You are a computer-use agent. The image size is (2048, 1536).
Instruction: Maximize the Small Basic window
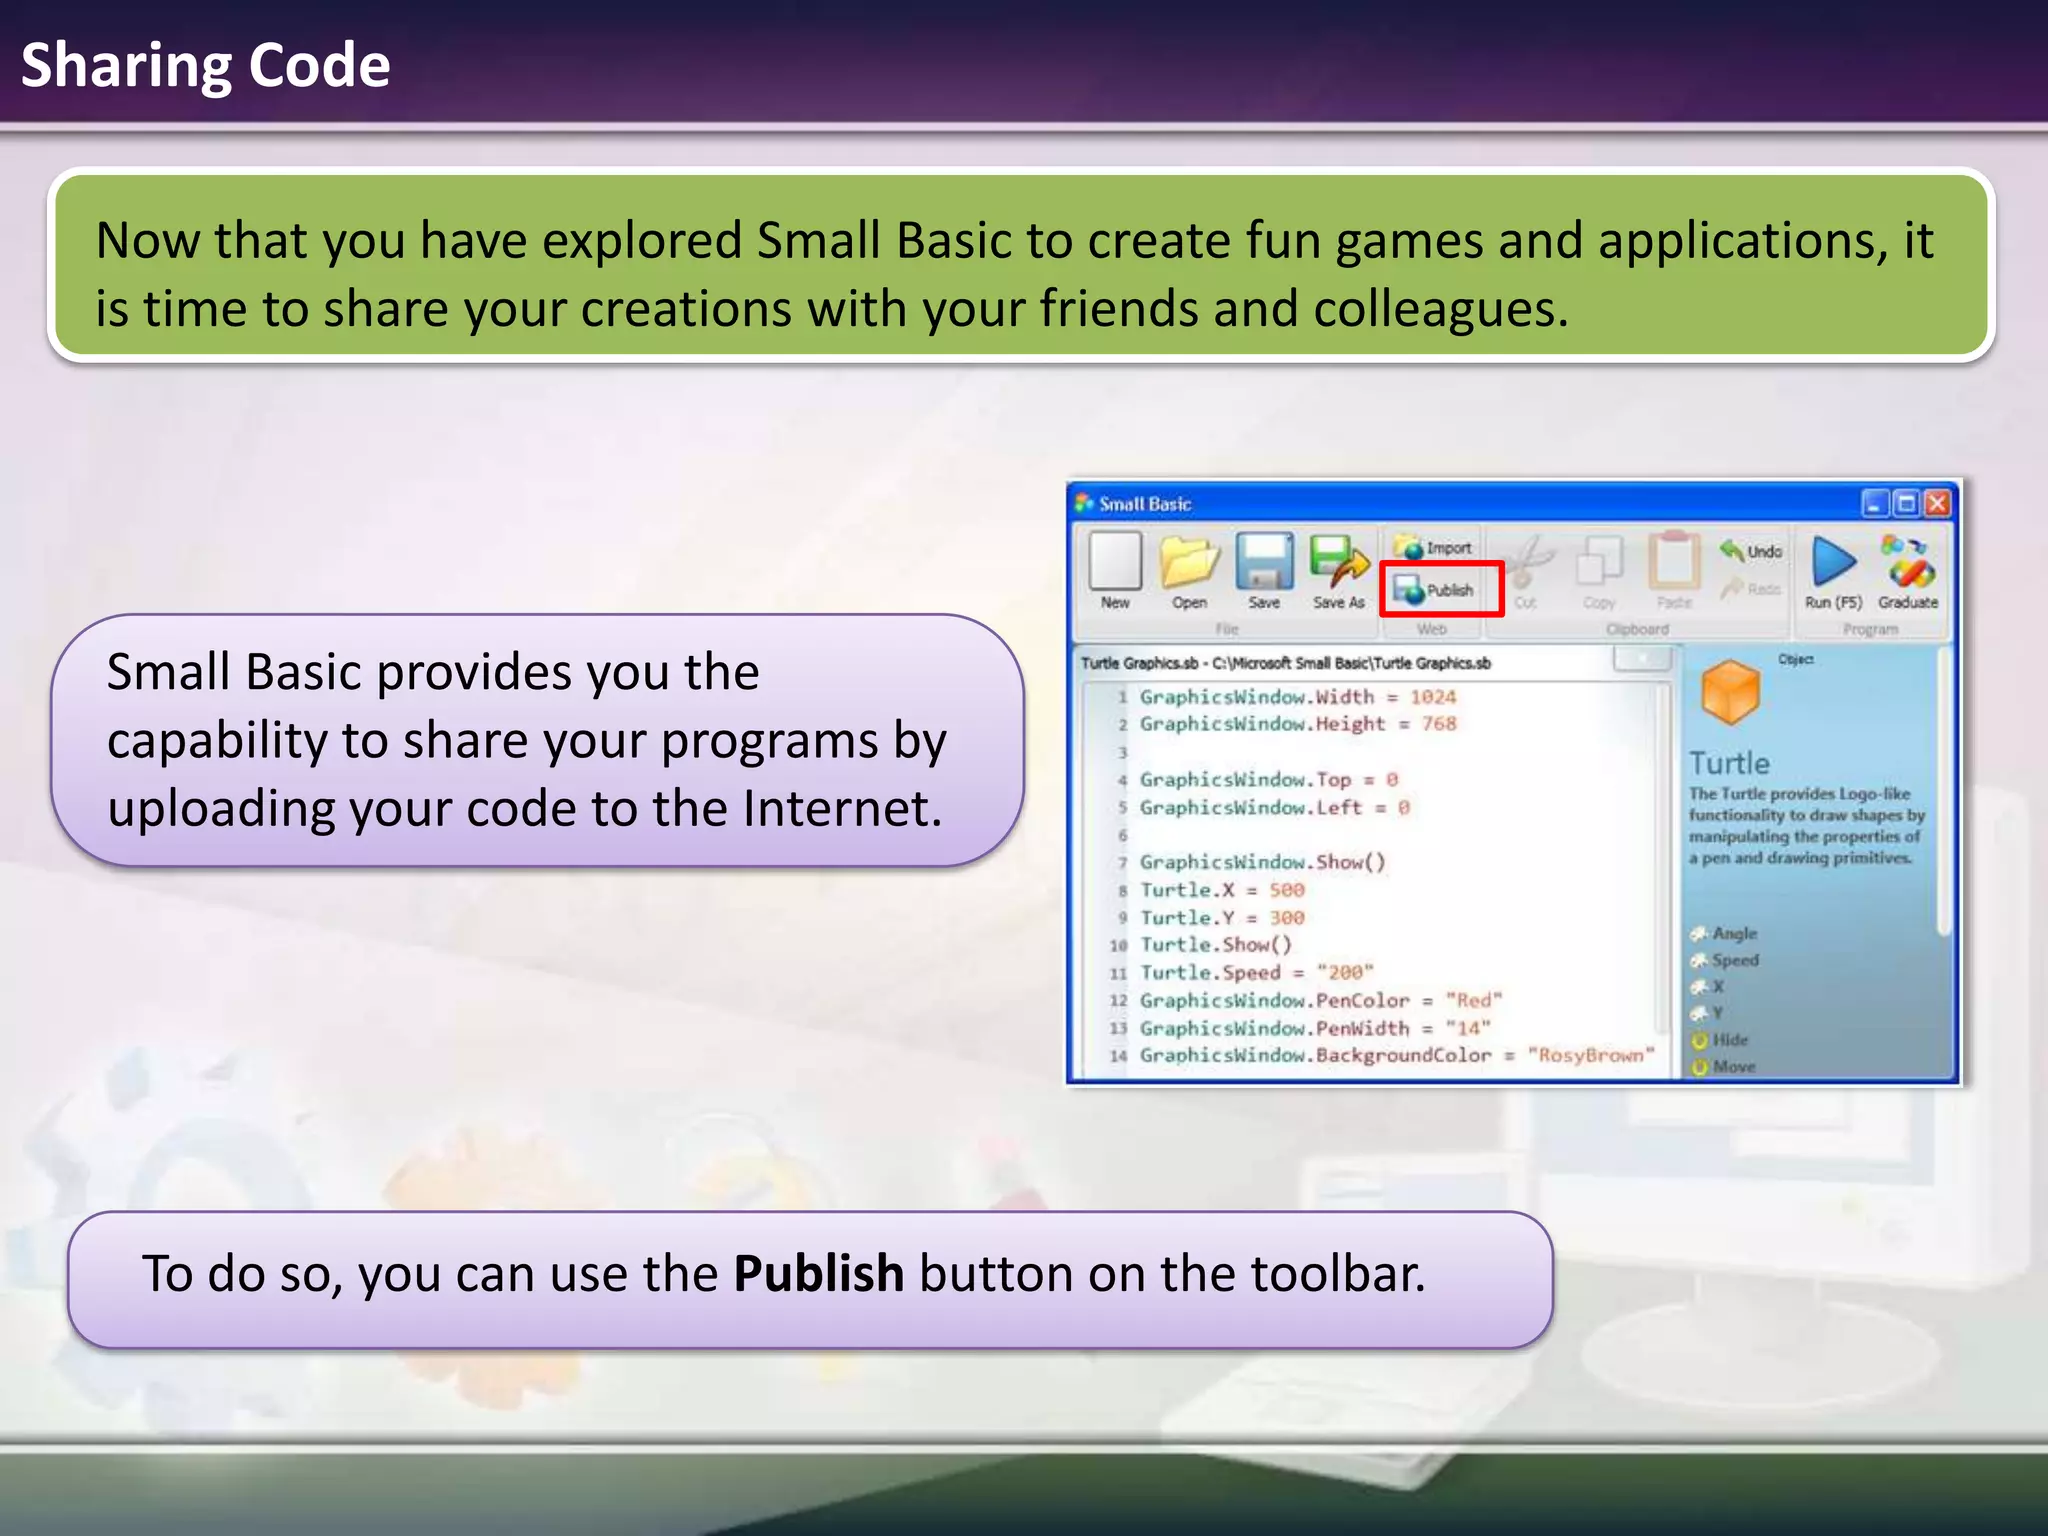point(1907,502)
